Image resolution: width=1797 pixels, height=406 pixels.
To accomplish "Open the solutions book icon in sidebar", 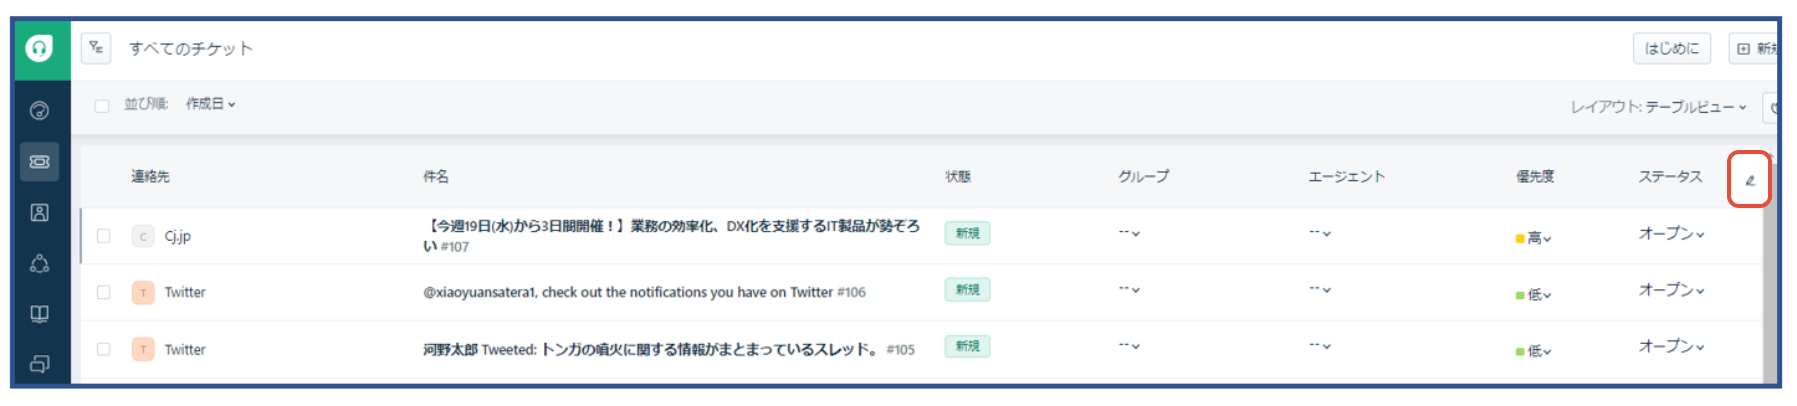I will click(39, 314).
